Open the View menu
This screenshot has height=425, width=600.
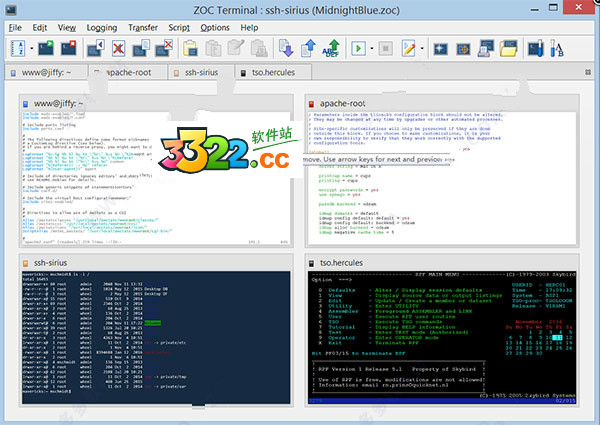[x=67, y=28]
